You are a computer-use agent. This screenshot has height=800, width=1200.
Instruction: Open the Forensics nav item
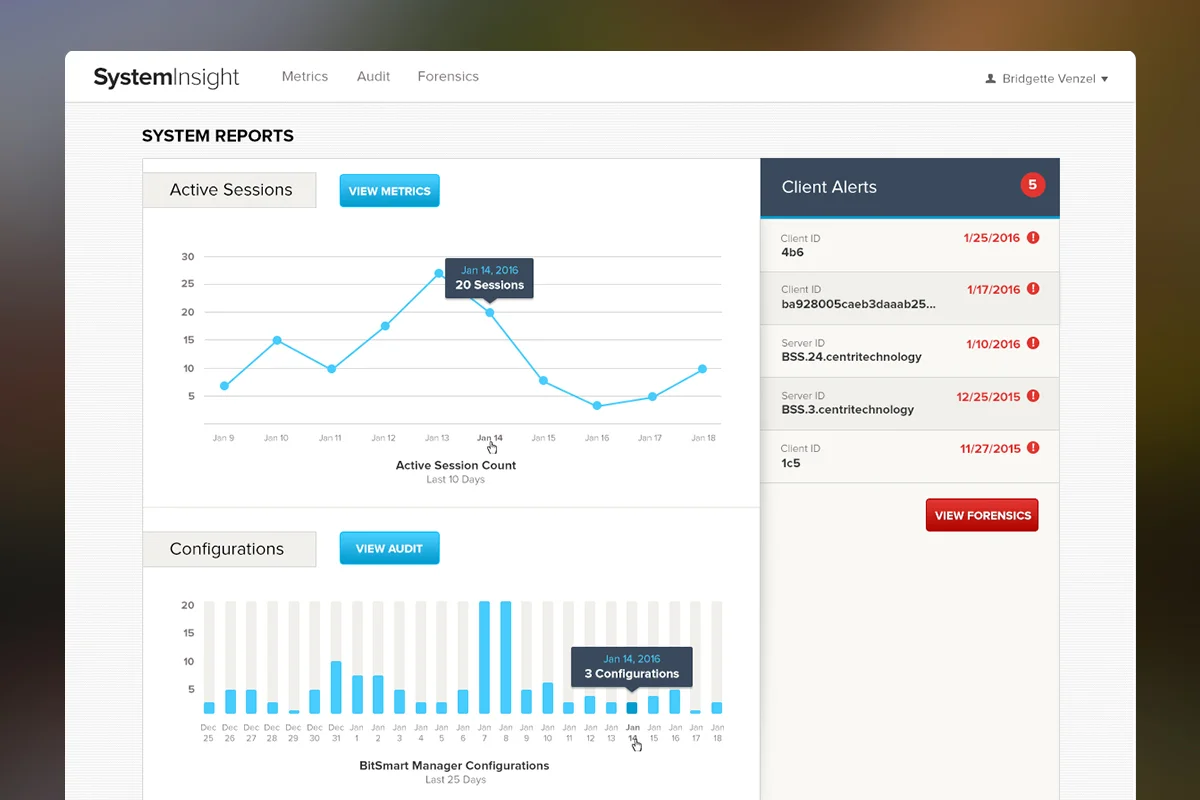click(448, 76)
